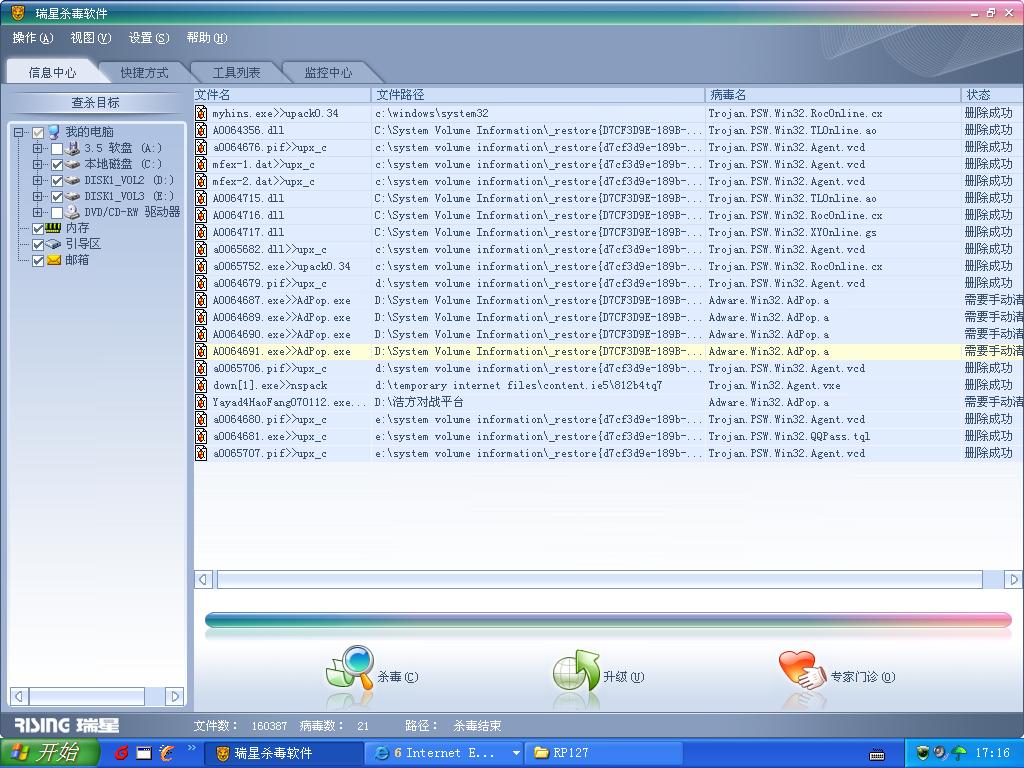This screenshot has width=1024, height=768.
Task: Open the RP127 folder taskbar button
Action: (x=604, y=753)
